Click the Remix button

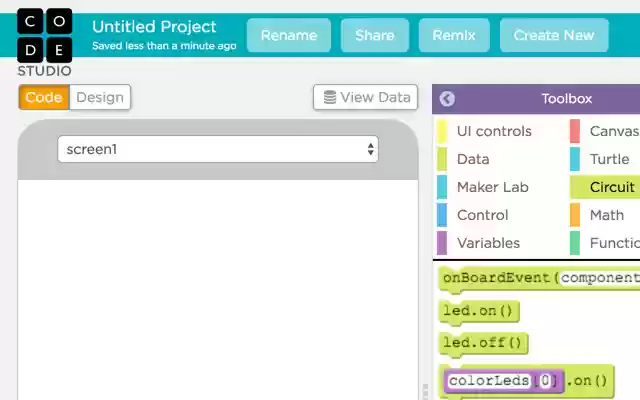[x=453, y=35]
